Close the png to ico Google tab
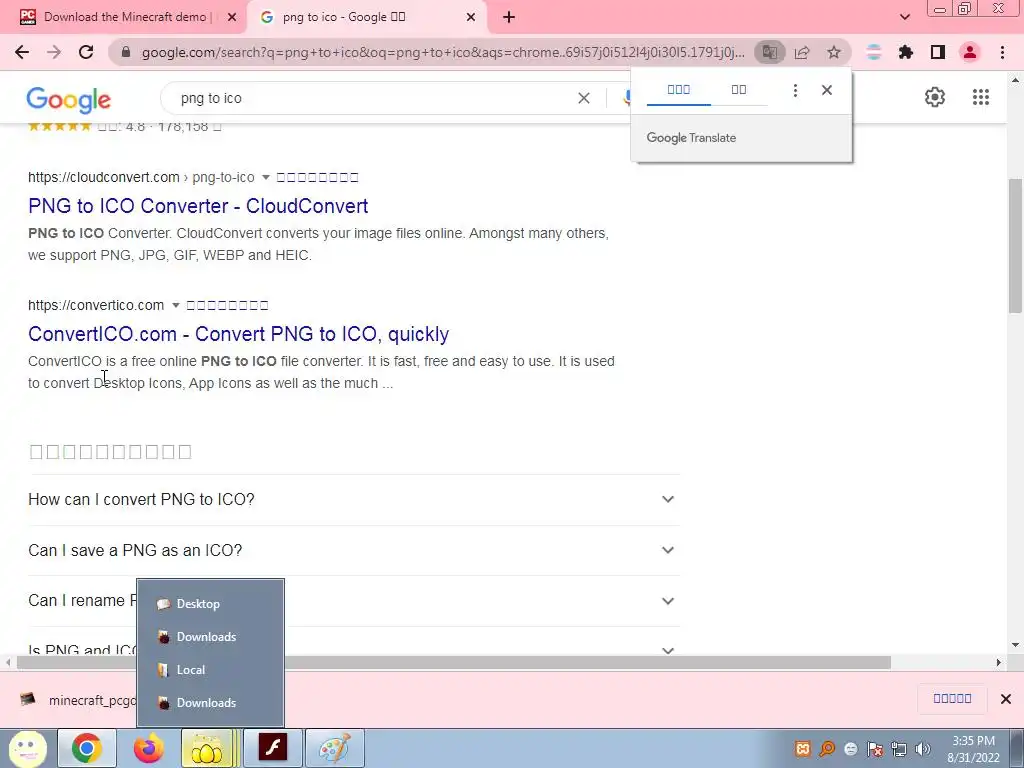The width and height of the screenshot is (1024, 768). [x=471, y=18]
